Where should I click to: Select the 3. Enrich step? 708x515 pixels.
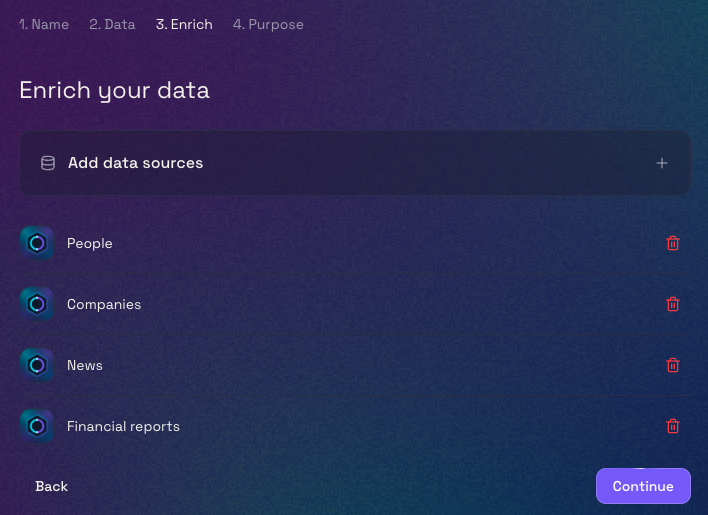(x=184, y=24)
